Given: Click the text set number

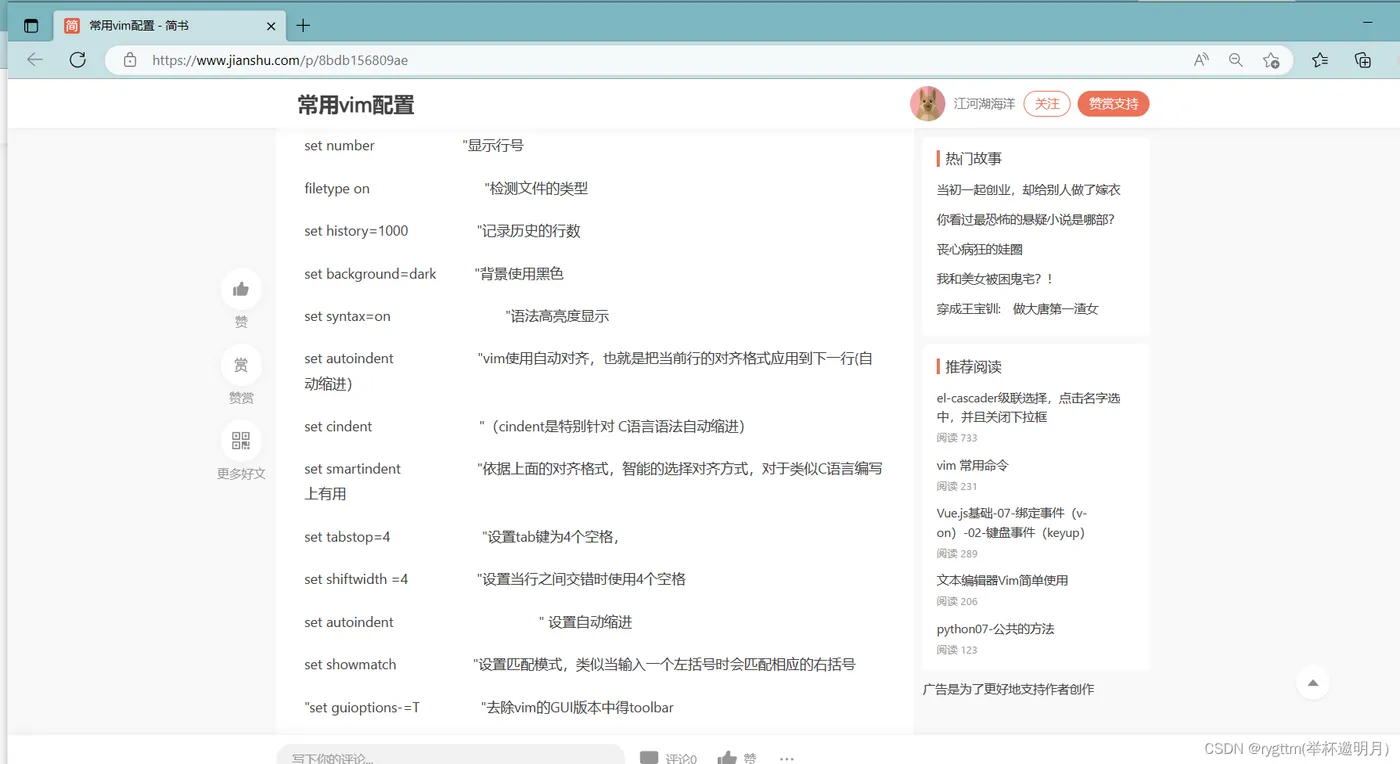Looking at the screenshot, I should [339, 146].
